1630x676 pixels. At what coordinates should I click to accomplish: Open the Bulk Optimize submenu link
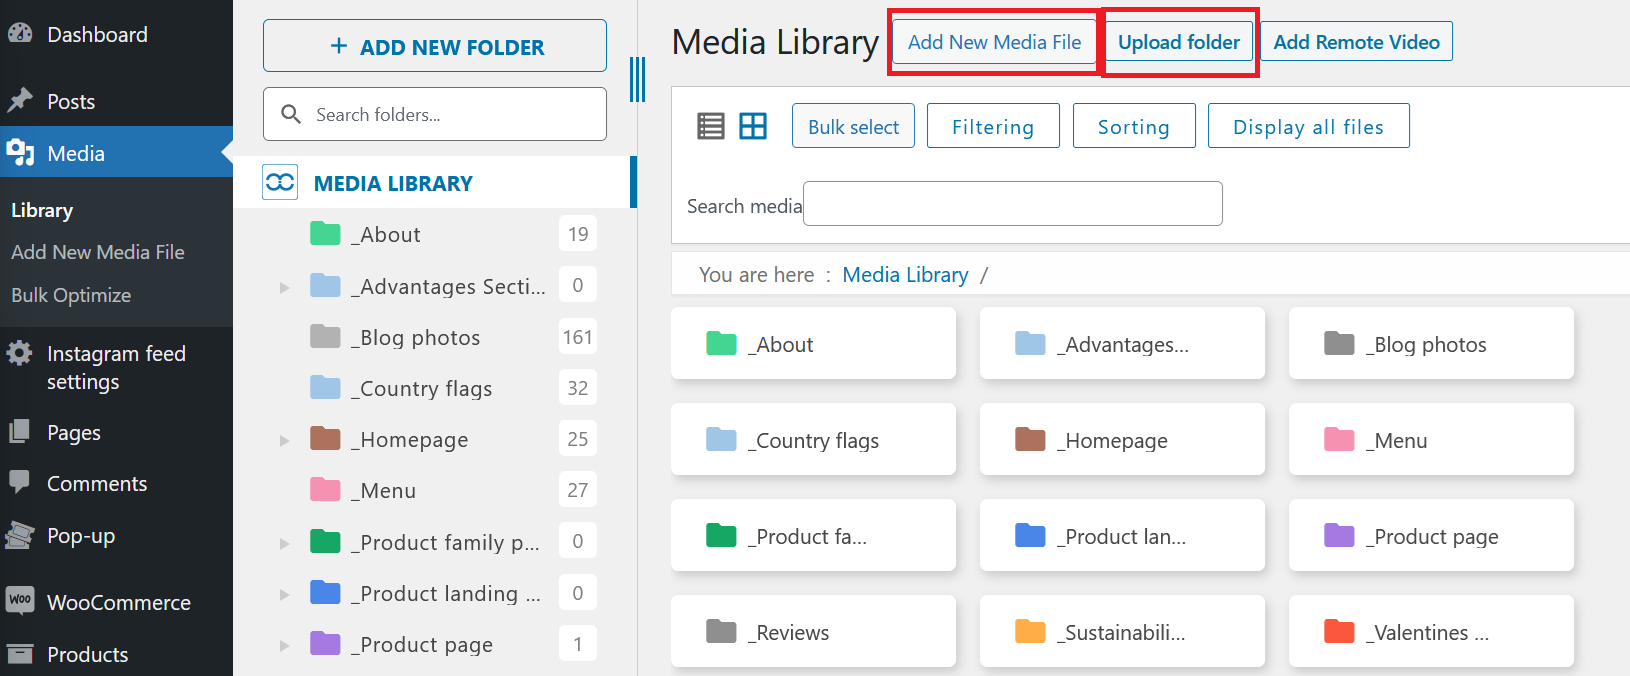tap(71, 295)
